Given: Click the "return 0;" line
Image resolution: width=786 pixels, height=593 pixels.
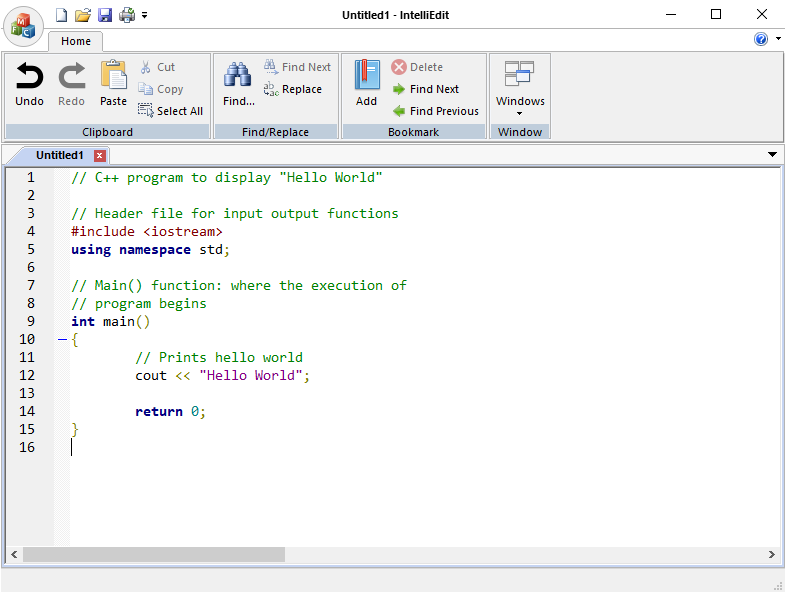Looking at the screenshot, I should coord(170,412).
